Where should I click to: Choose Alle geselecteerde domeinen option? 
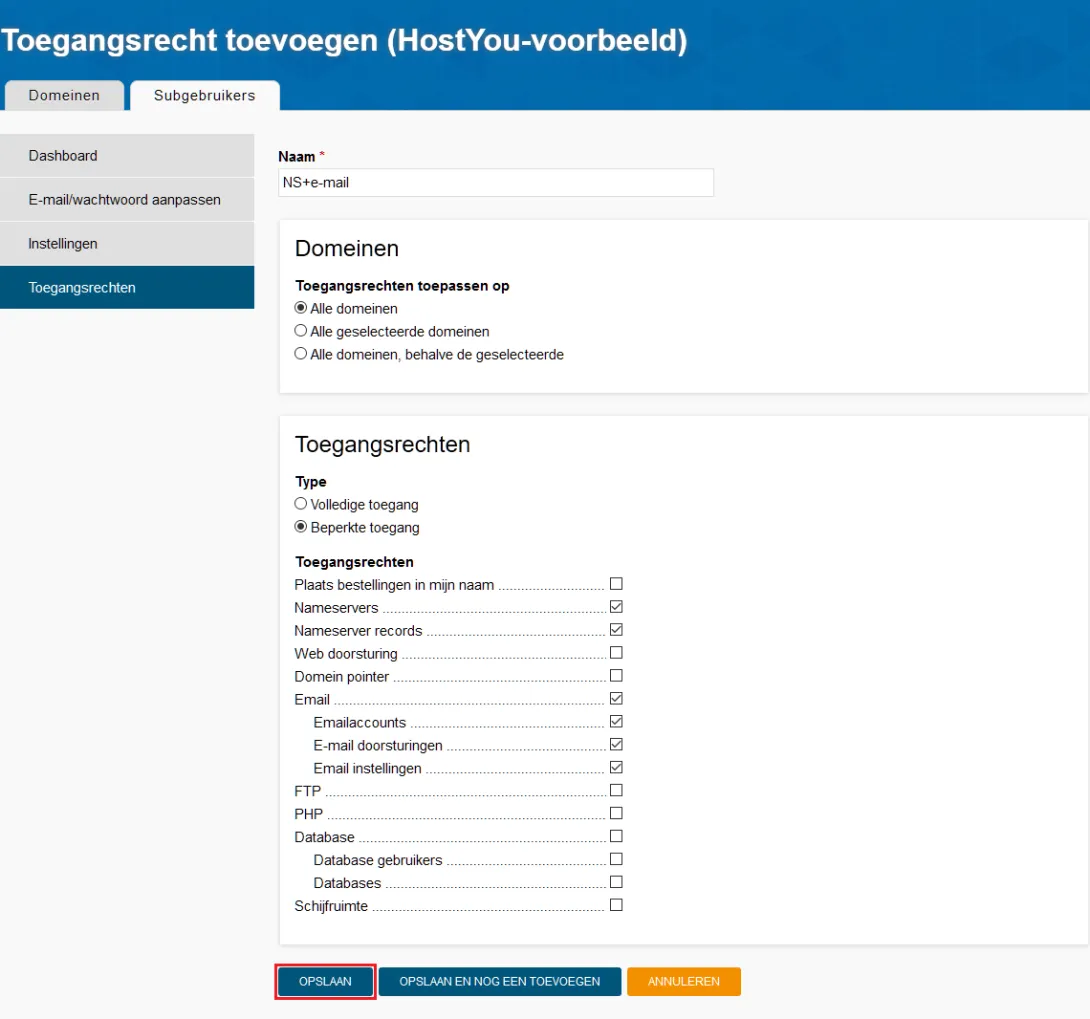point(301,331)
